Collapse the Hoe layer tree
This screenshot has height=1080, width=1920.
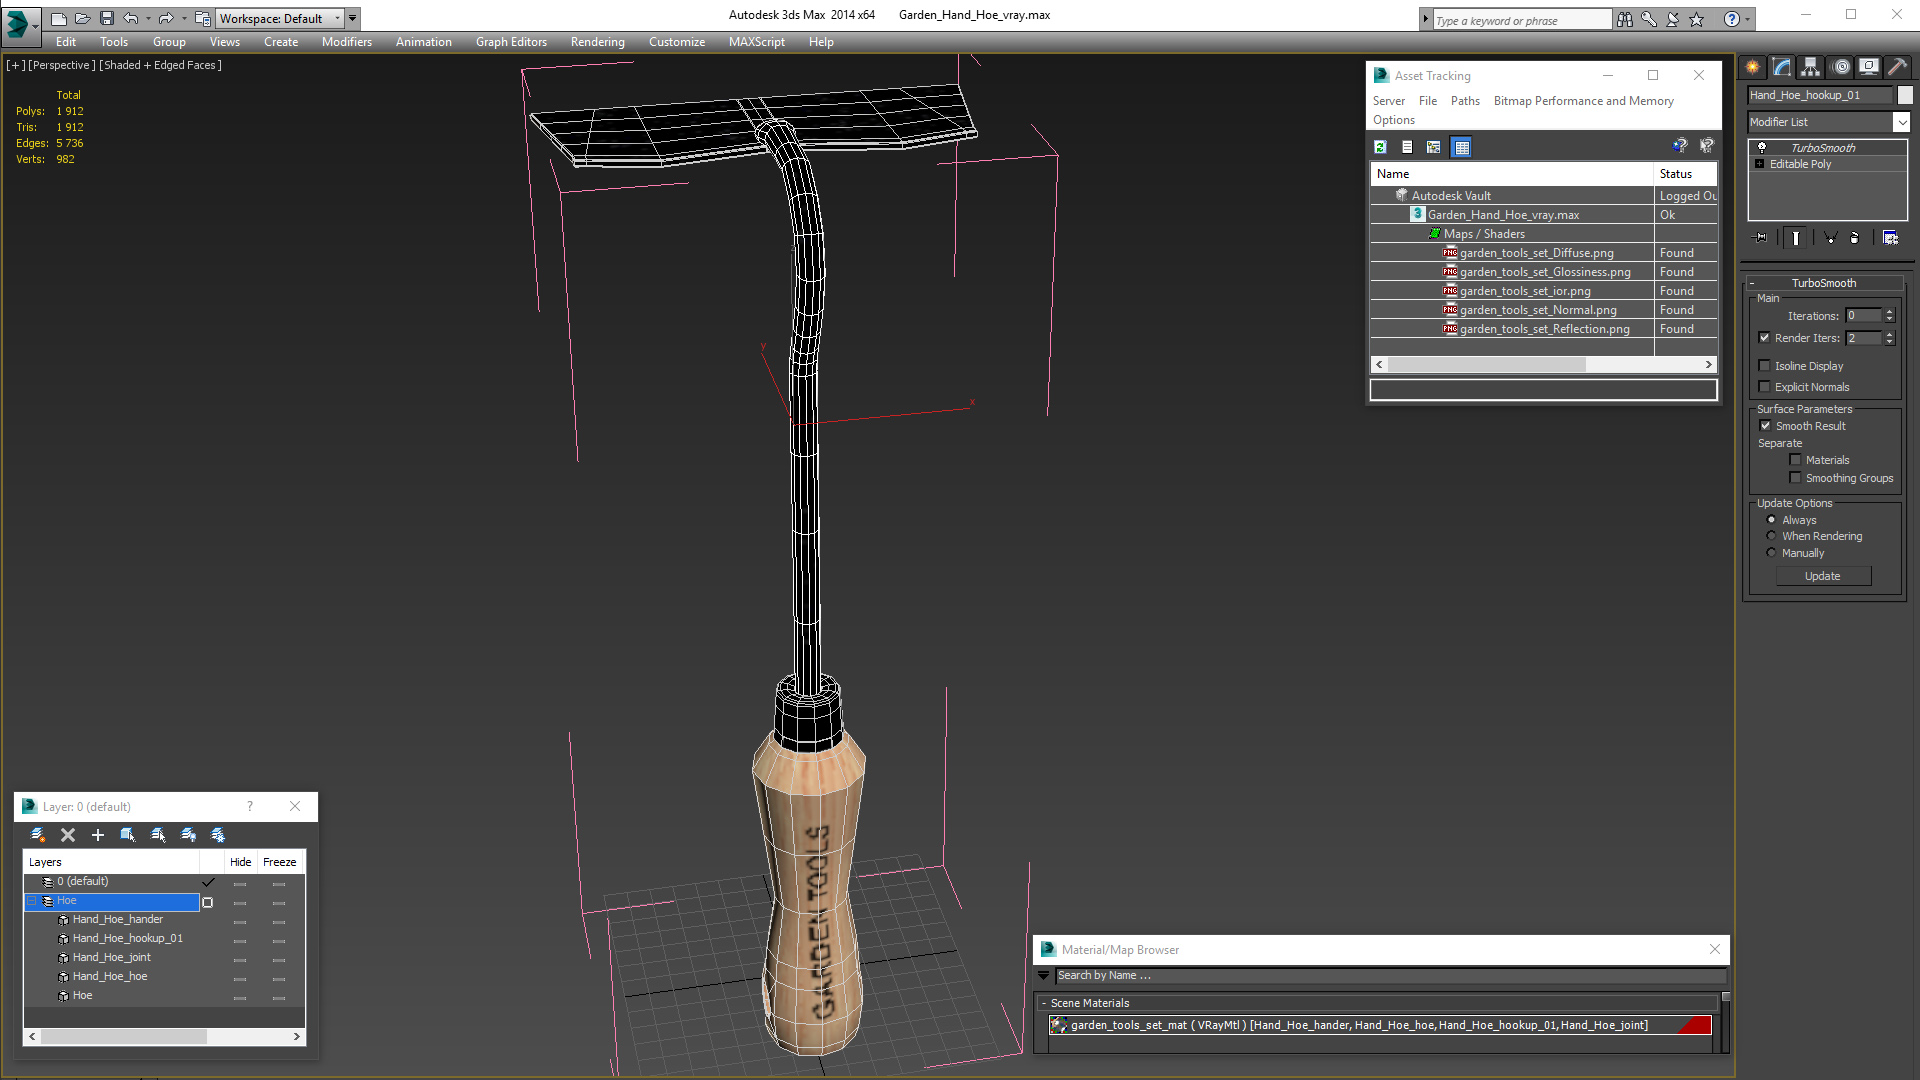(31, 901)
